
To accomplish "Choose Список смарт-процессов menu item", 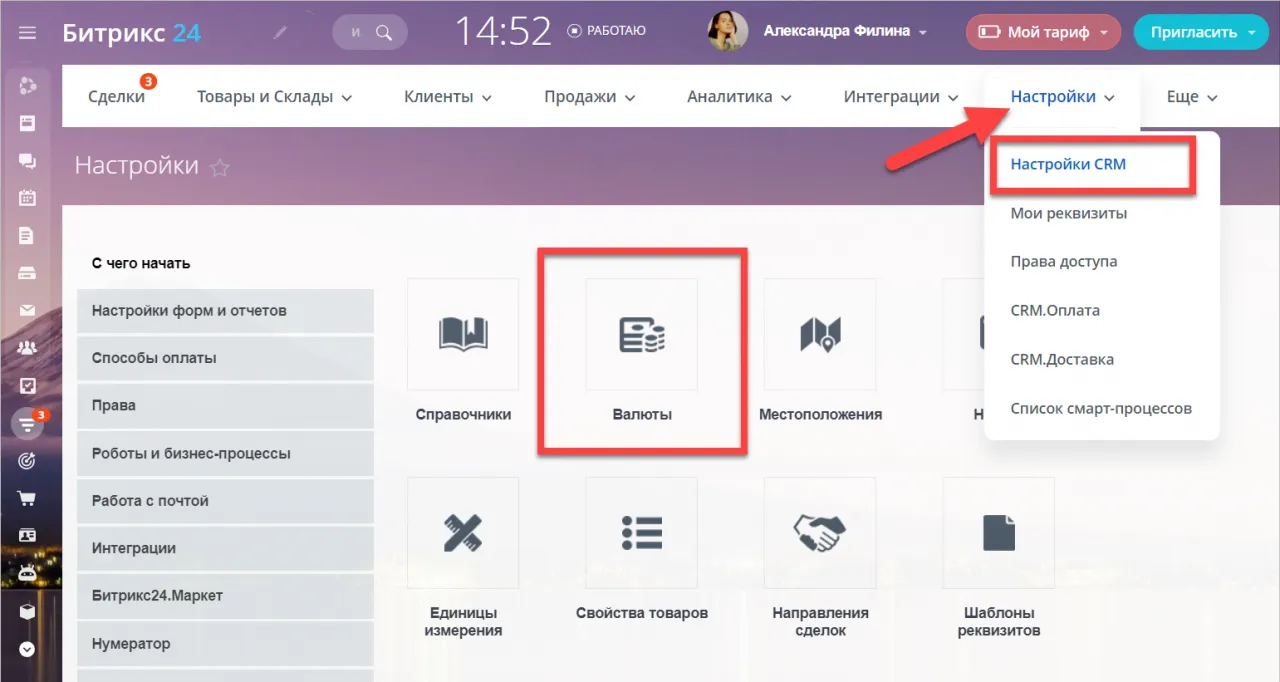I will click(1101, 408).
